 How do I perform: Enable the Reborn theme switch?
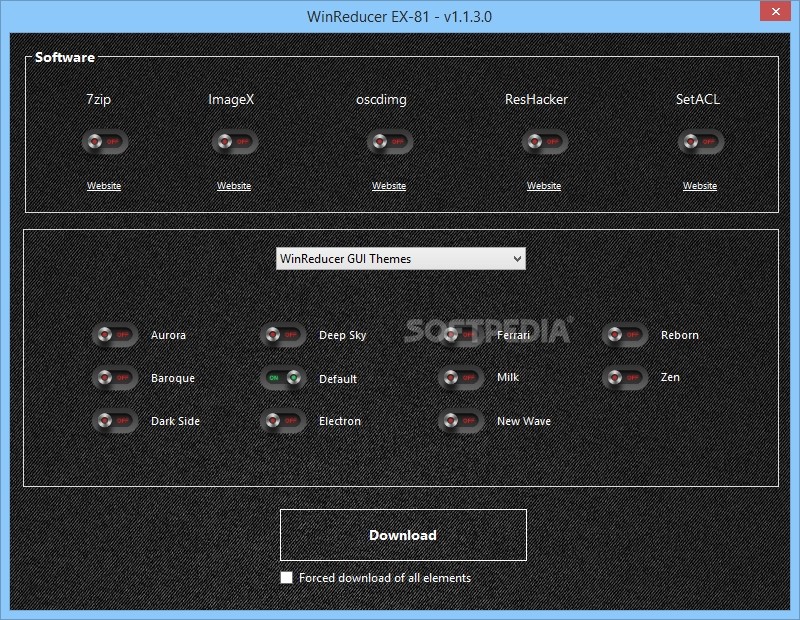coord(625,335)
